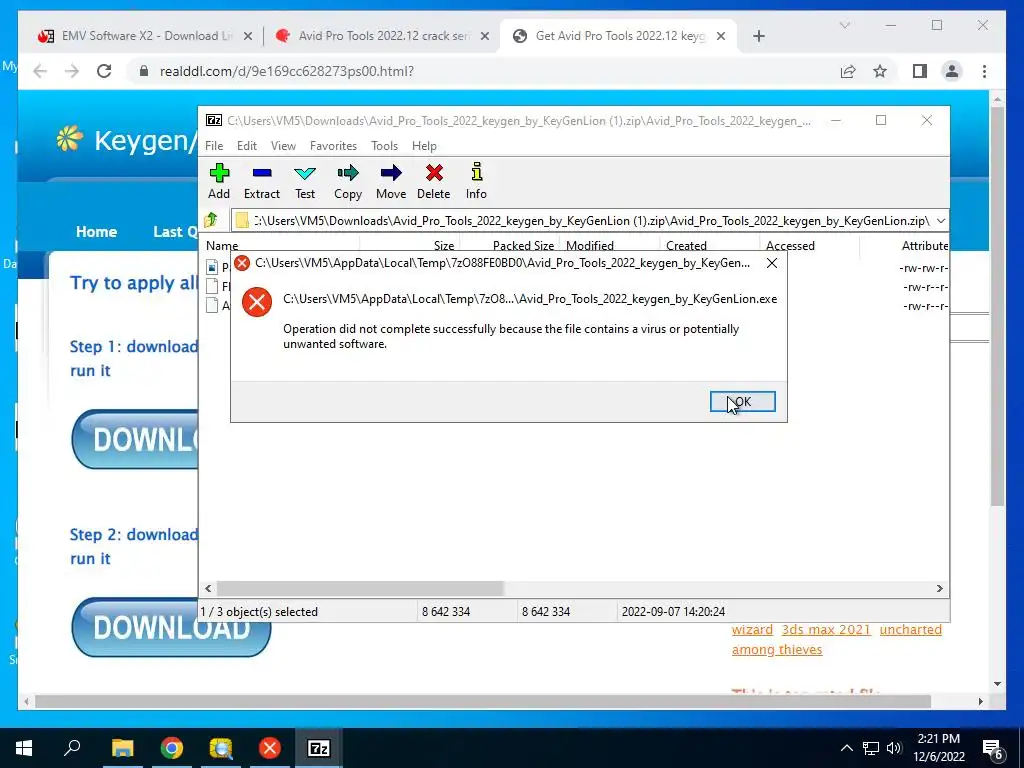
Task: Click the volume speaker tray icon
Action: tap(894, 748)
